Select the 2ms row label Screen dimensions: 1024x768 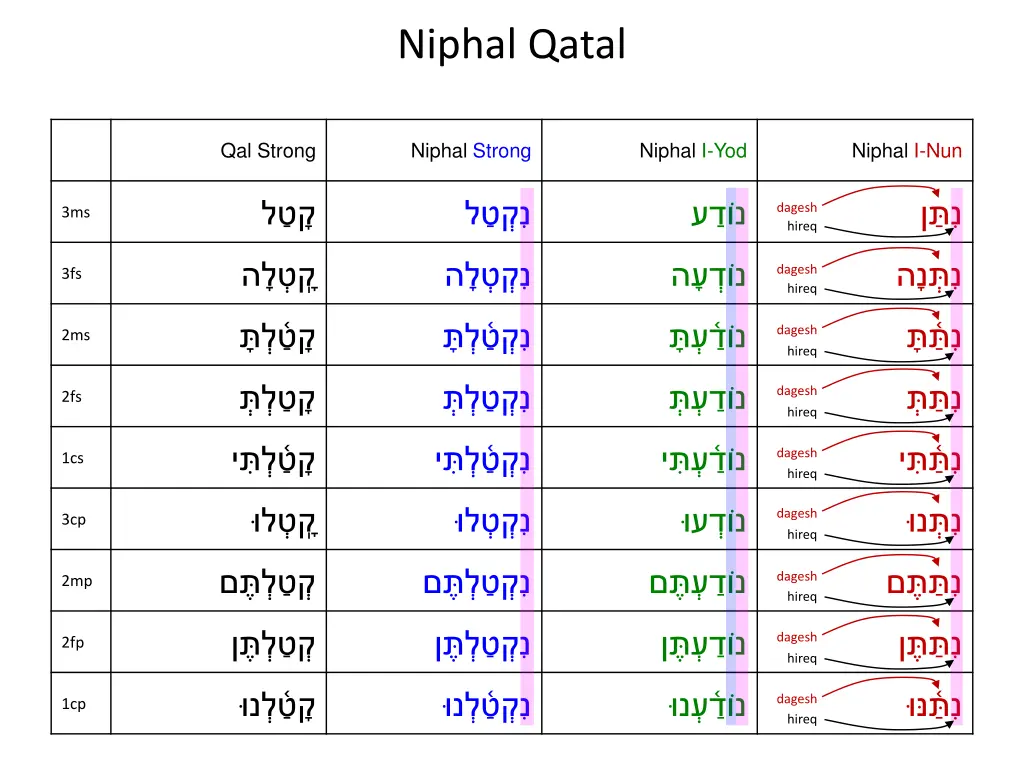(75, 335)
